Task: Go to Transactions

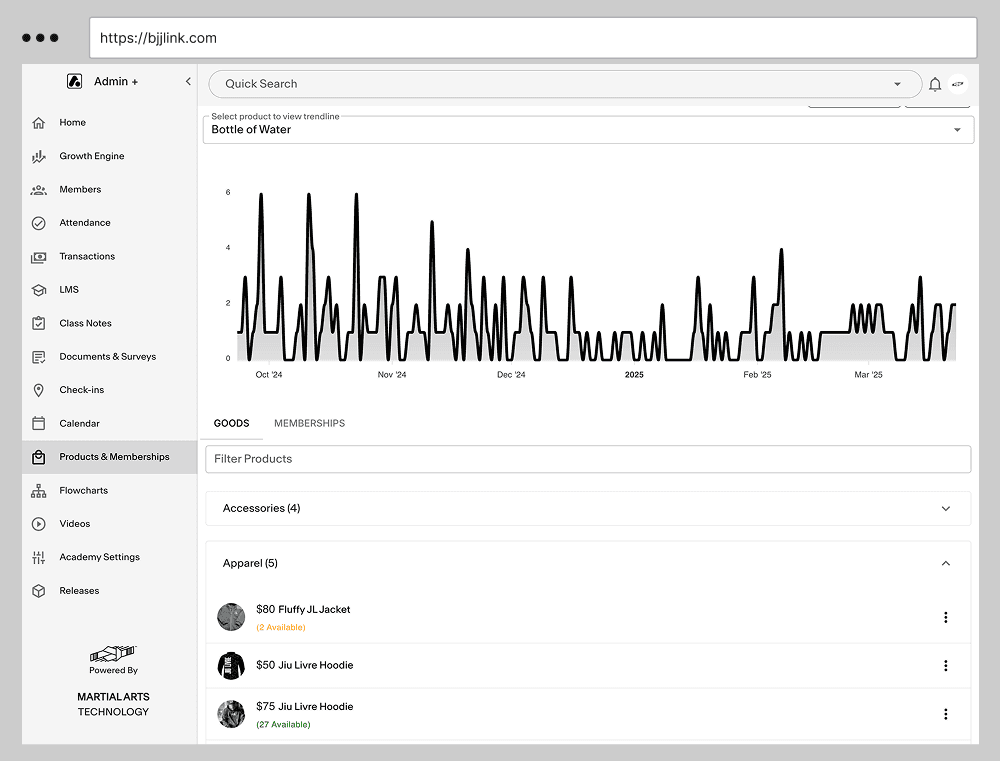Action: [x=88, y=256]
